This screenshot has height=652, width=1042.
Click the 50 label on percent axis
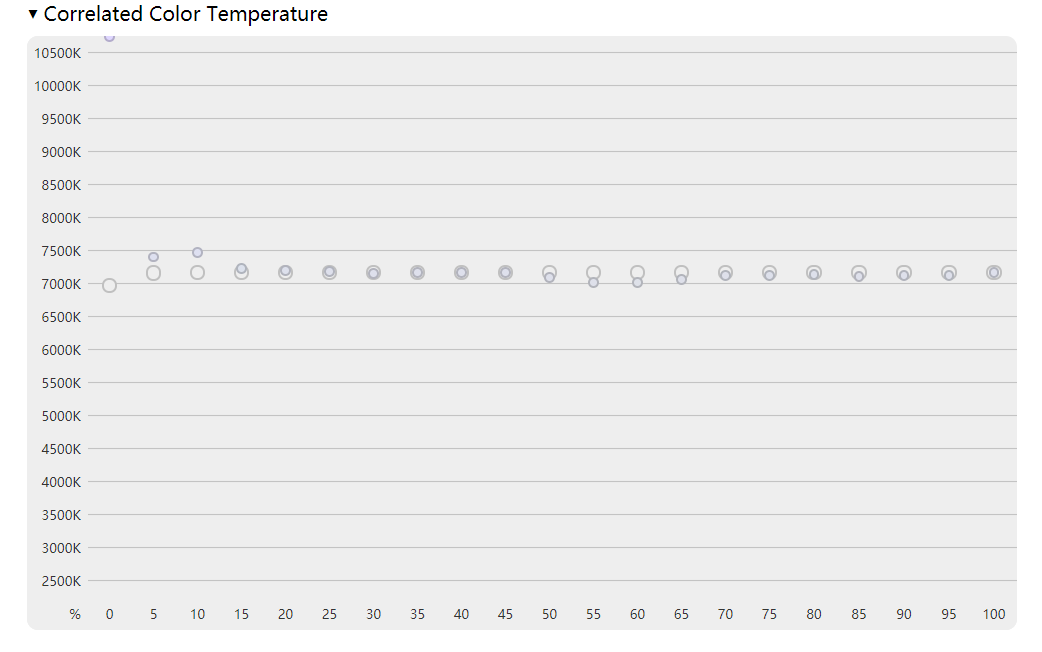(550, 614)
